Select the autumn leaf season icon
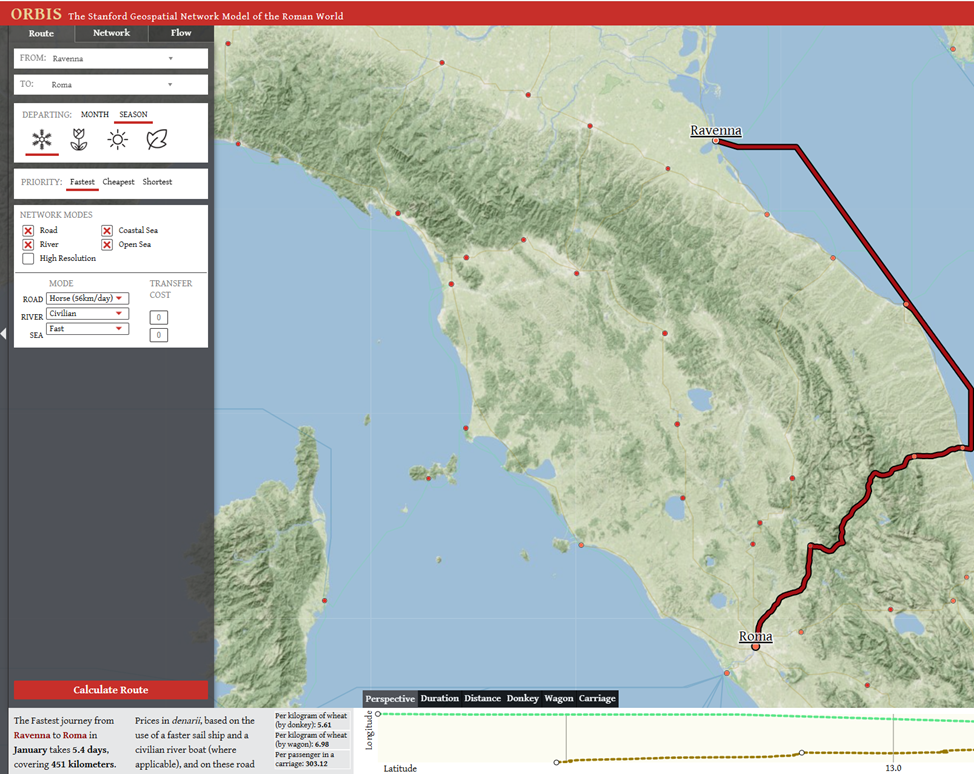Viewport: 974px width, 774px height. (x=157, y=140)
